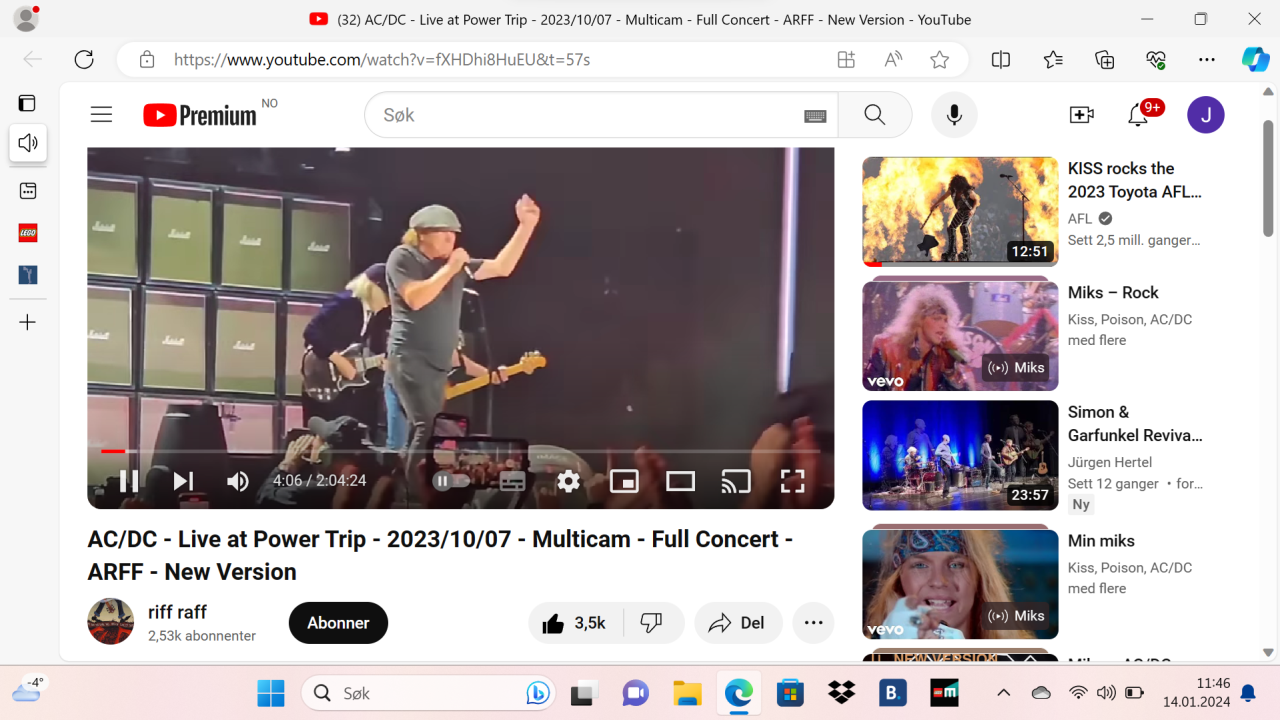Viewport: 1280px width, 720px height.
Task: Go to YouTube Premium home logo
Action: pyautogui.click(x=200, y=115)
